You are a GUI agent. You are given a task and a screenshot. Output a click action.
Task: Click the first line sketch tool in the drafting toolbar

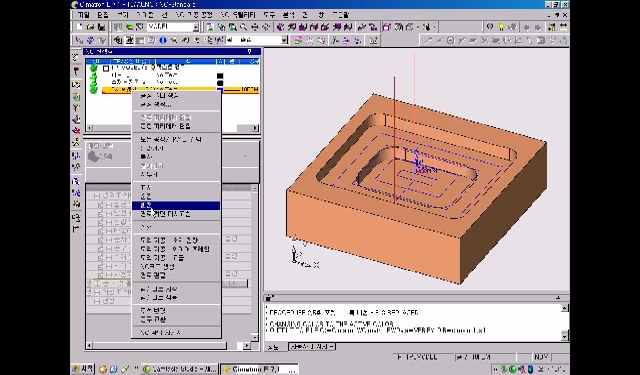tap(428, 40)
